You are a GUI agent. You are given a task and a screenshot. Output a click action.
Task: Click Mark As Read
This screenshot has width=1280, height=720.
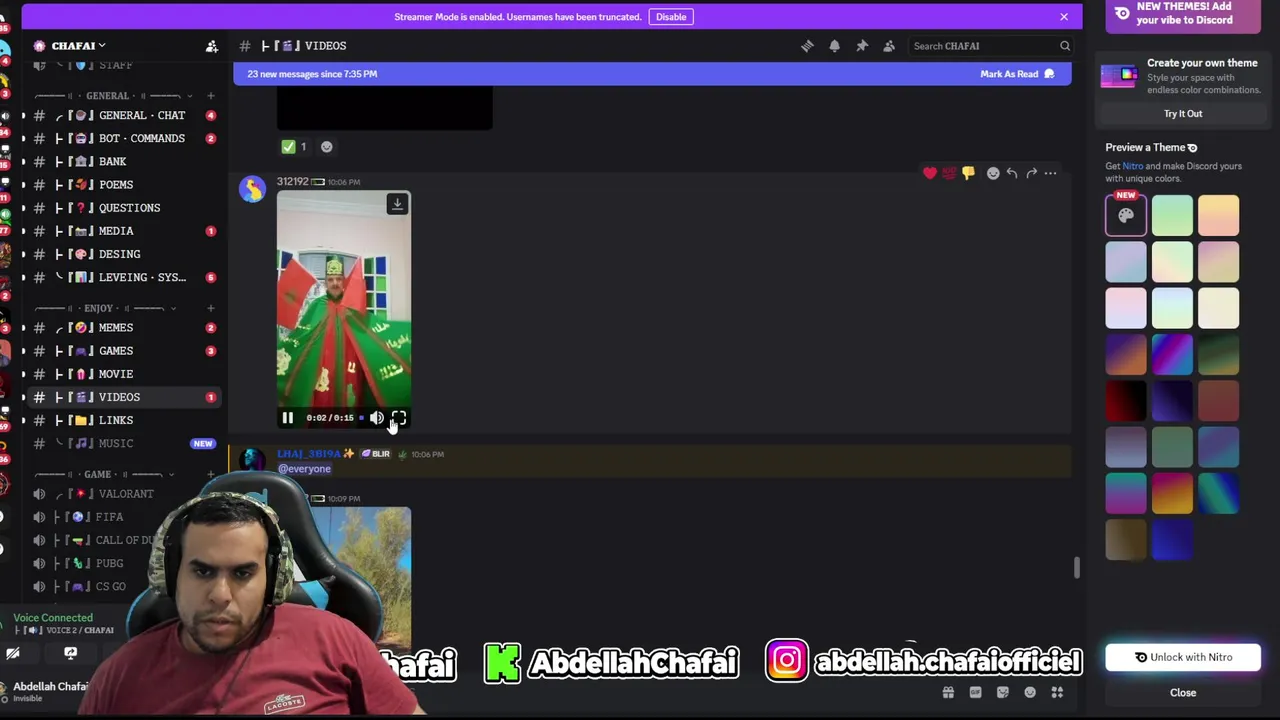[x=1017, y=74]
